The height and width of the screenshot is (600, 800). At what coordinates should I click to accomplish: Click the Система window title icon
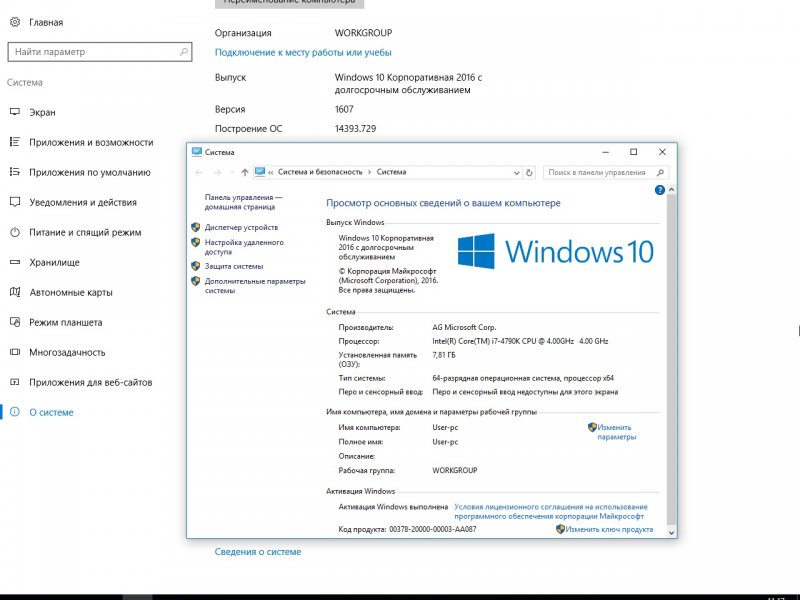pyautogui.click(x=196, y=152)
